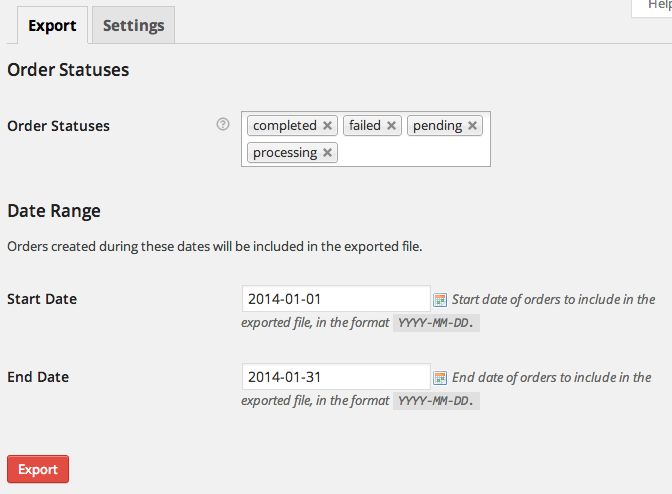
Task: Click empty area of Order Statuses multiselect box
Action: (414, 153)
